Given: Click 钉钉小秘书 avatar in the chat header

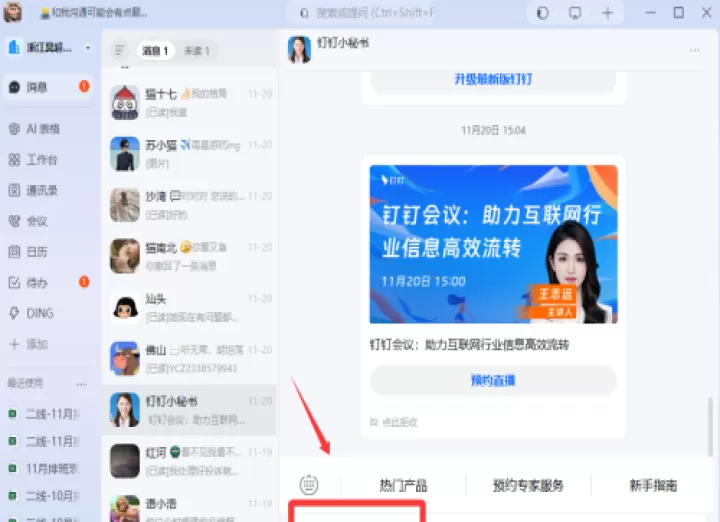Looking at the screenshot, I should click(x=299, y=50).
